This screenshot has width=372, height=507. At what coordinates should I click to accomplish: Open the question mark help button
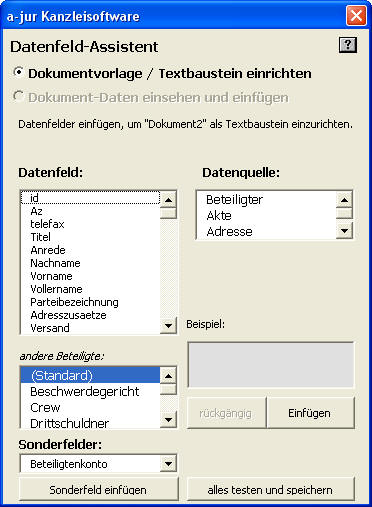tap(348, 45)
